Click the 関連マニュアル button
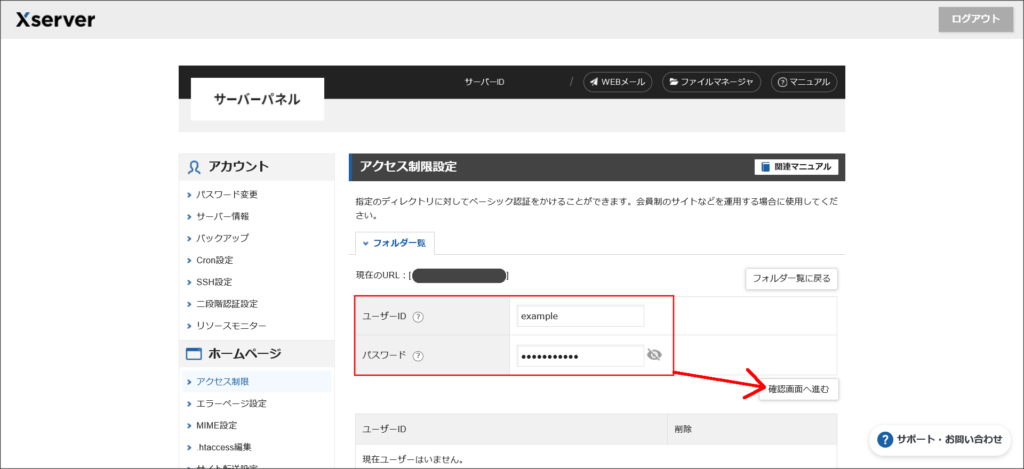Image resolution: width=1024 pixels, height=469 pixels. point(796,167)
